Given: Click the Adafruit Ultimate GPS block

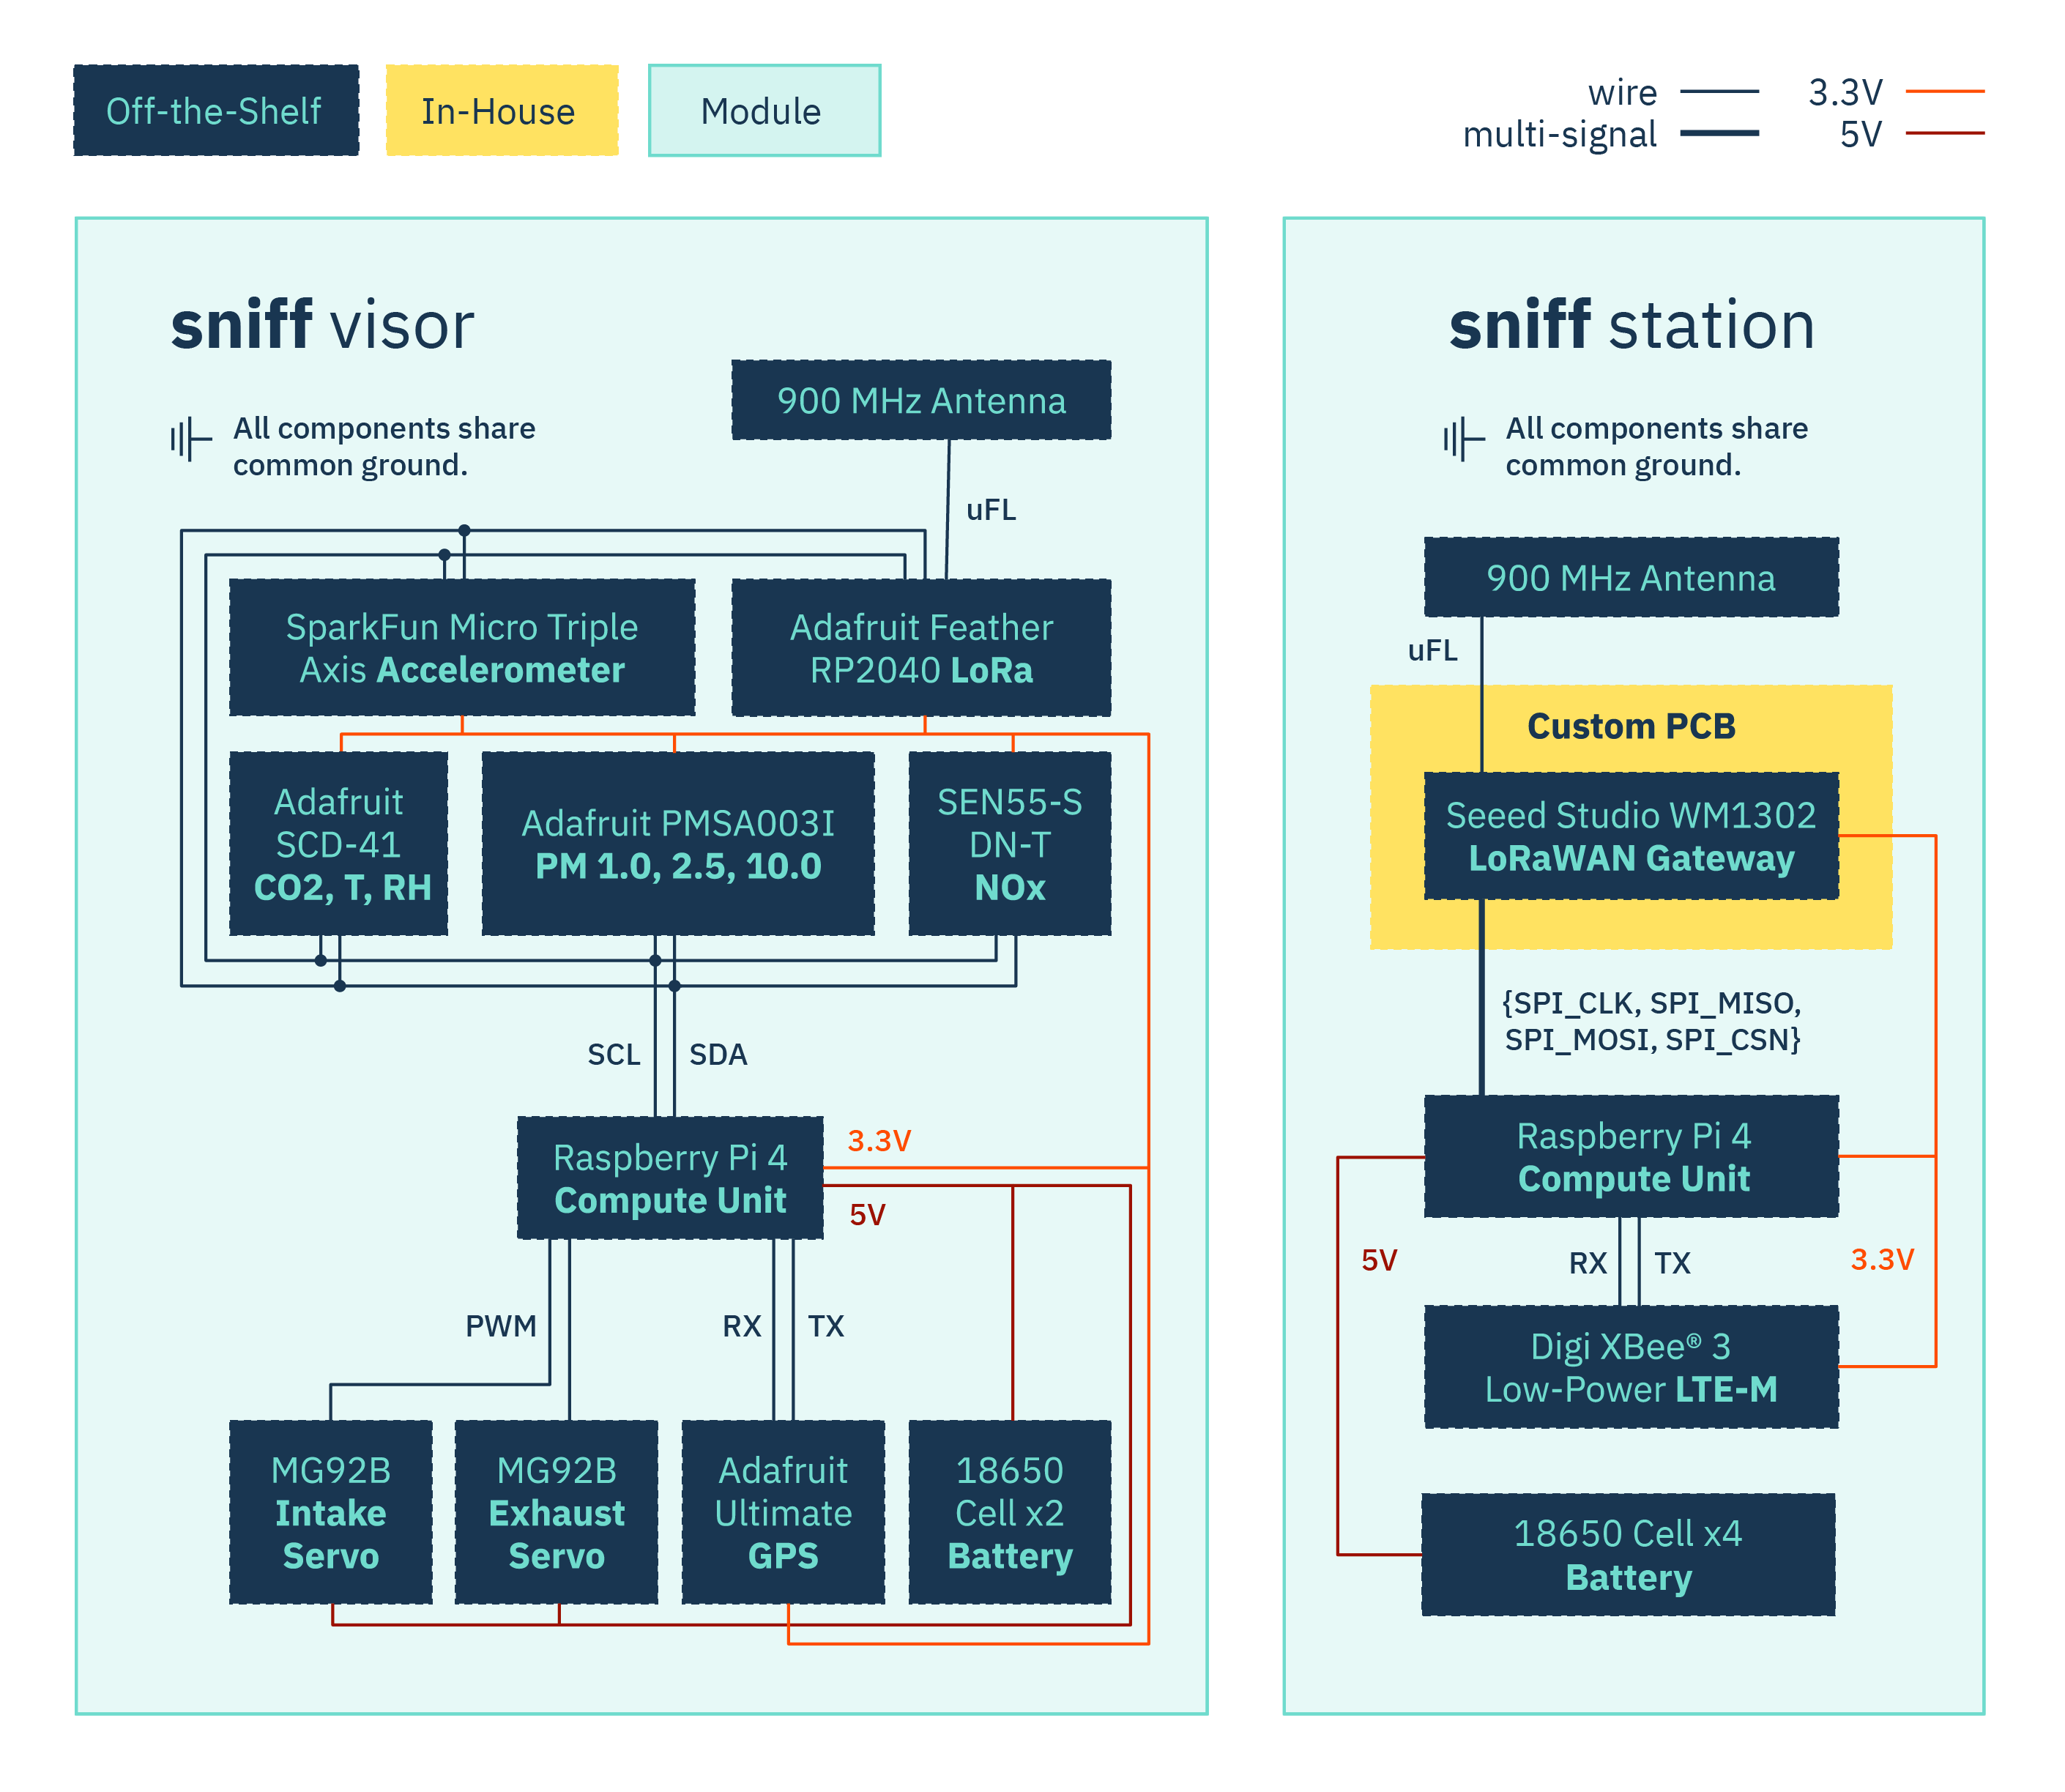Looking at the screenshot, I should tap(783, 1512).
